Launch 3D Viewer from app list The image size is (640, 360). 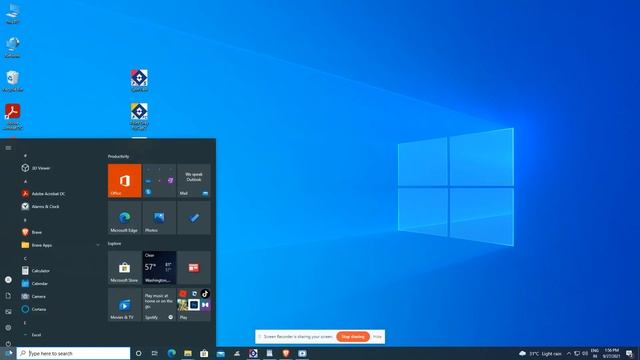(59, 168)
